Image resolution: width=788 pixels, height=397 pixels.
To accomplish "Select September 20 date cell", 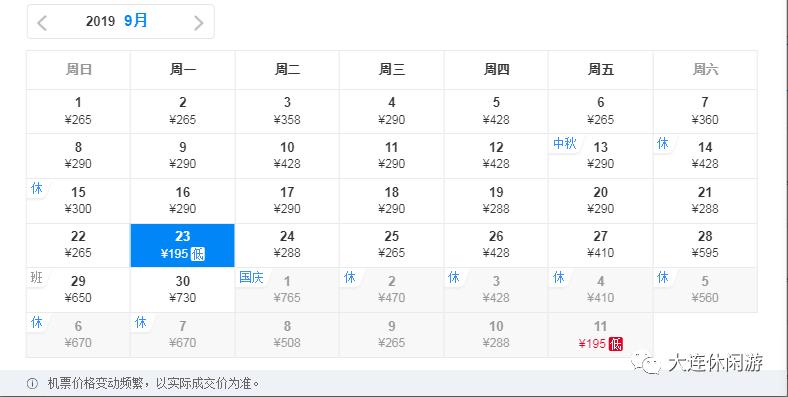I will tap(601, 201).
